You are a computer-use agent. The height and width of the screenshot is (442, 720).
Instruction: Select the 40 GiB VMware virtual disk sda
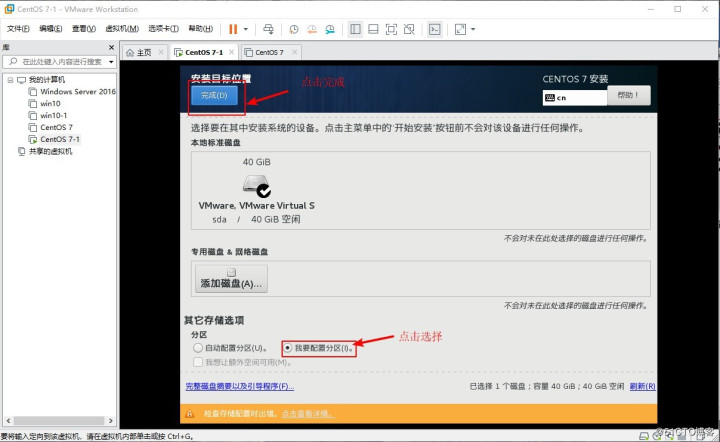click(256, 190)
